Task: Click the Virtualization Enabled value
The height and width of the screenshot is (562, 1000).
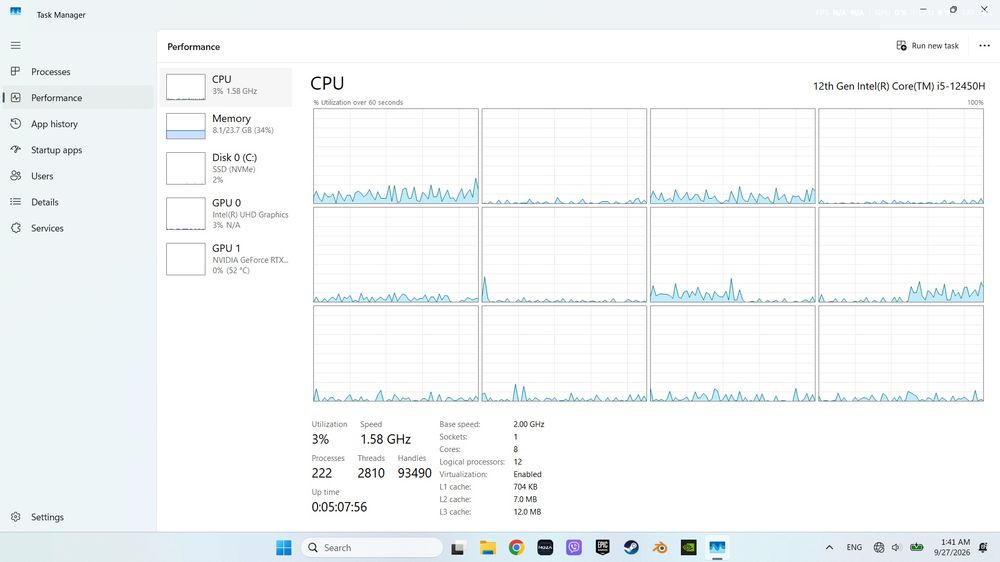Action: coord(527,474)
